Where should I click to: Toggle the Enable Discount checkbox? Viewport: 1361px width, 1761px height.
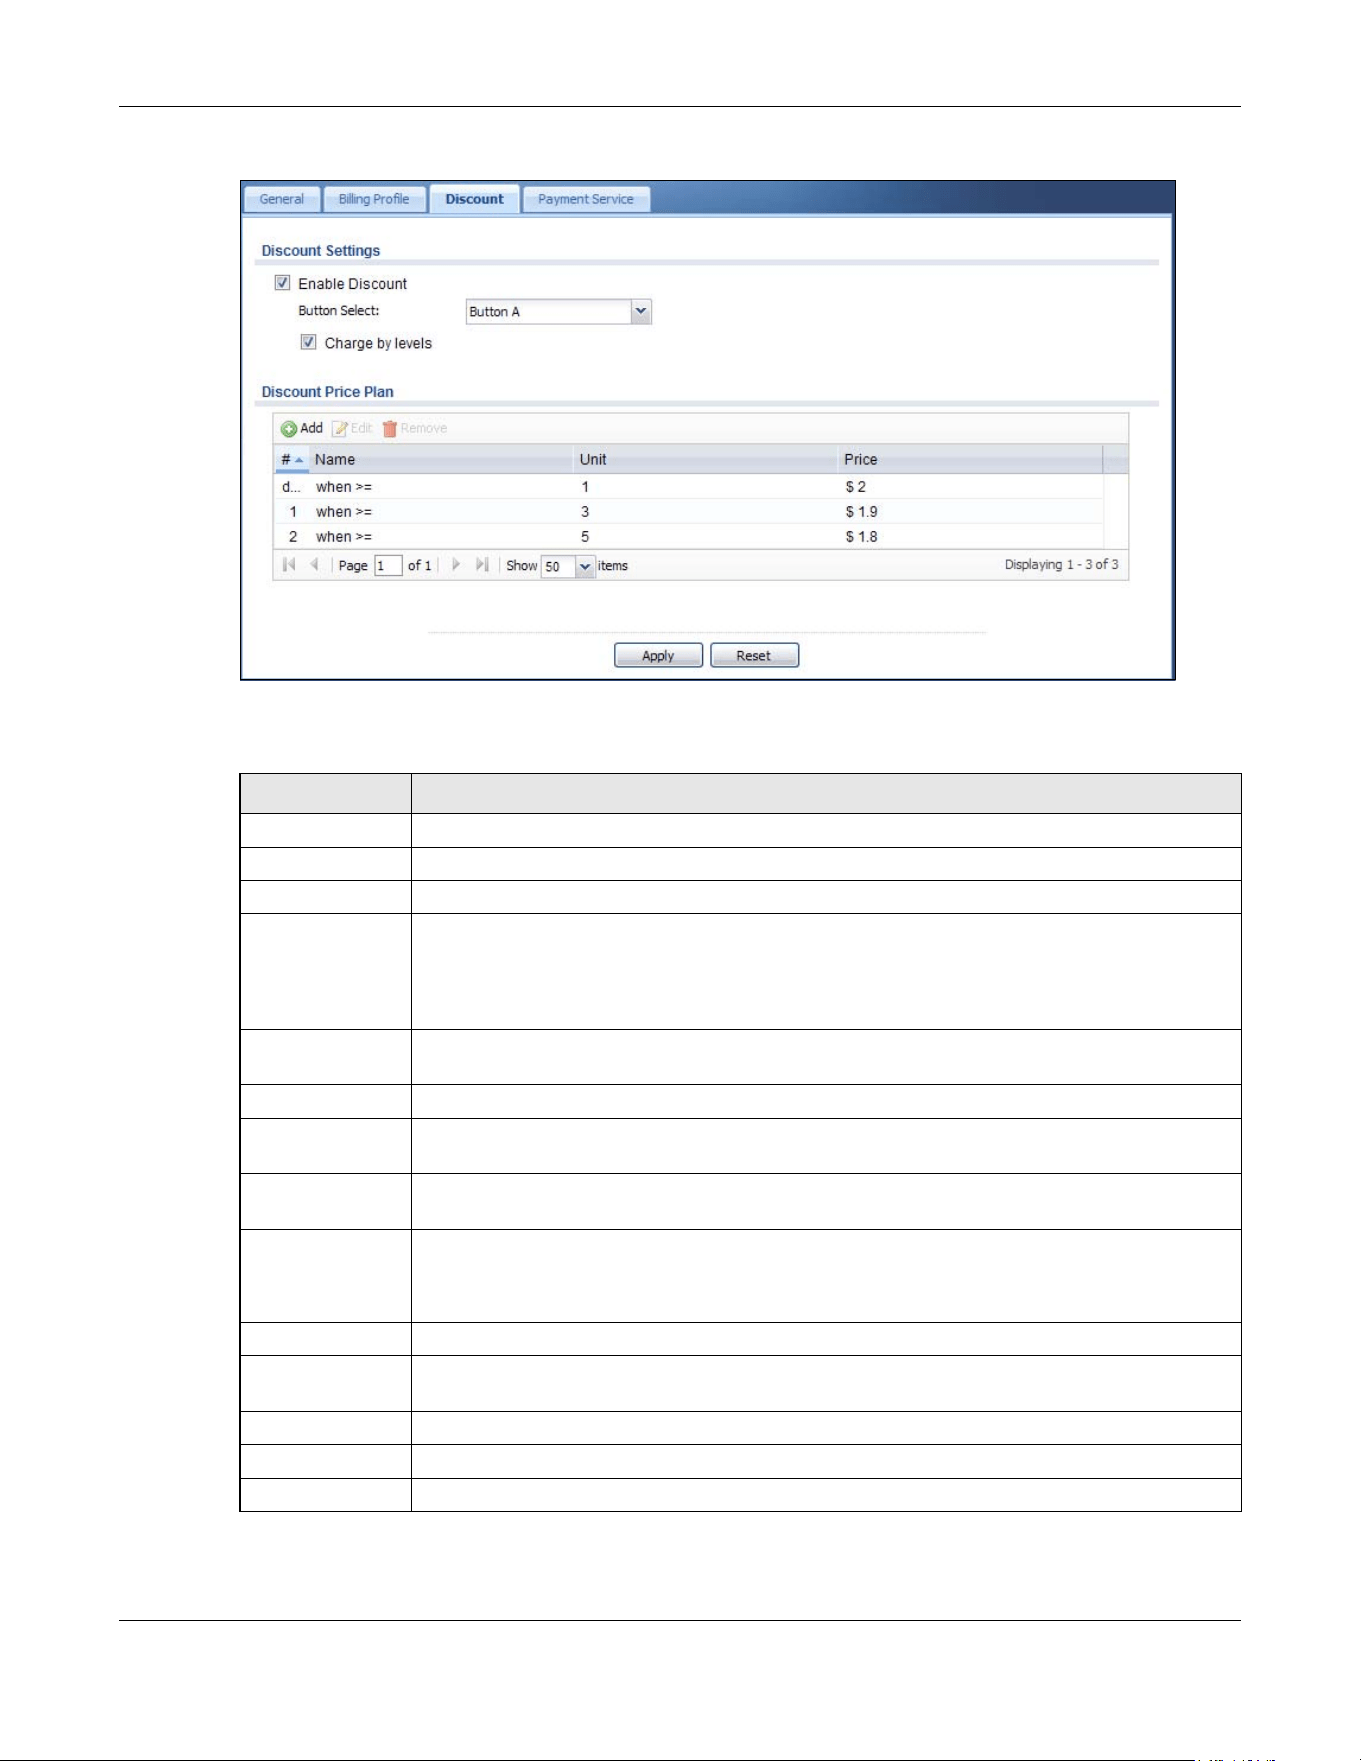[x=283, y=283]
